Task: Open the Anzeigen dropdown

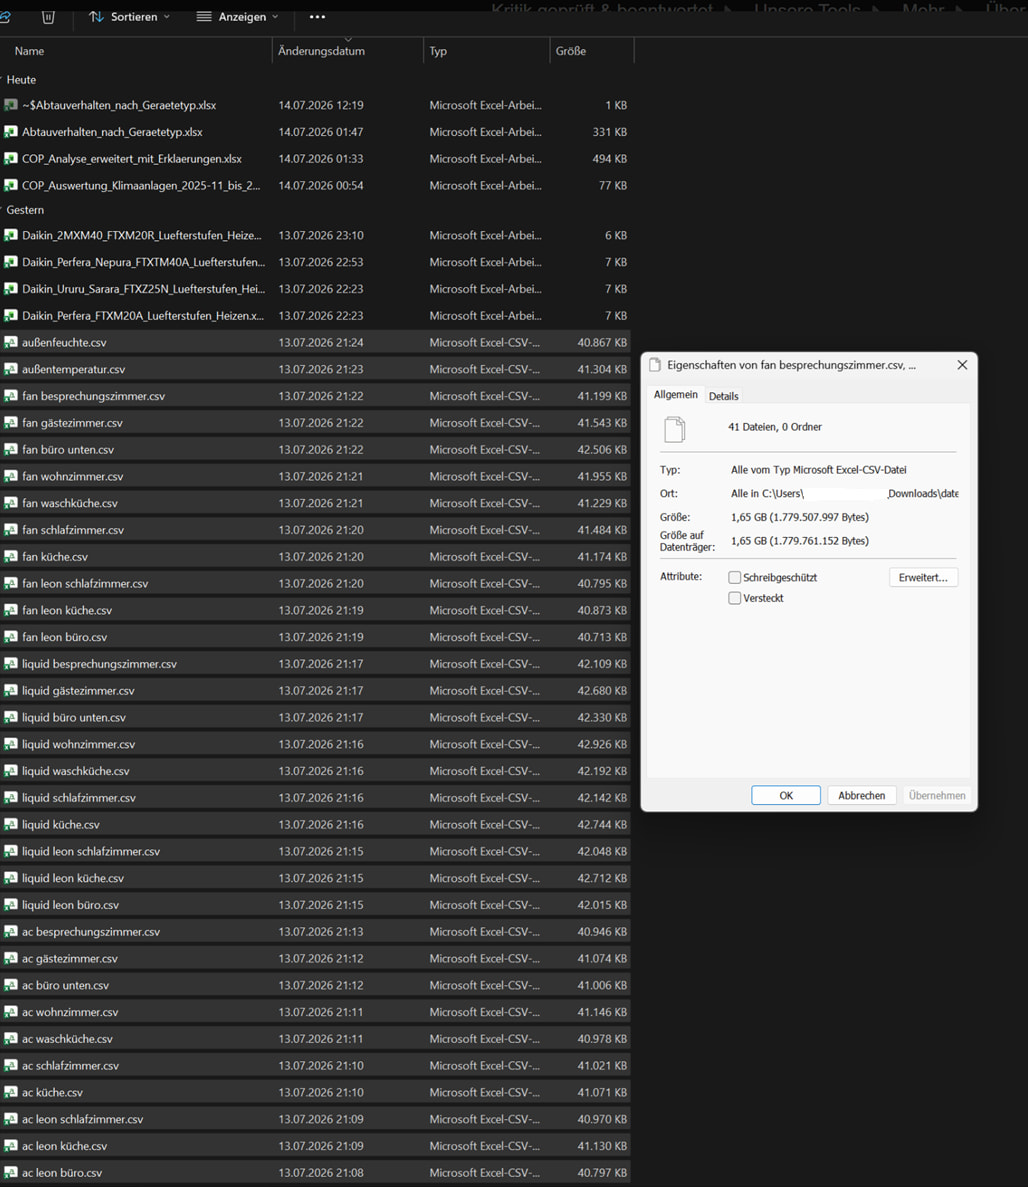Action: pyautogui.click(x=238, y=17)
